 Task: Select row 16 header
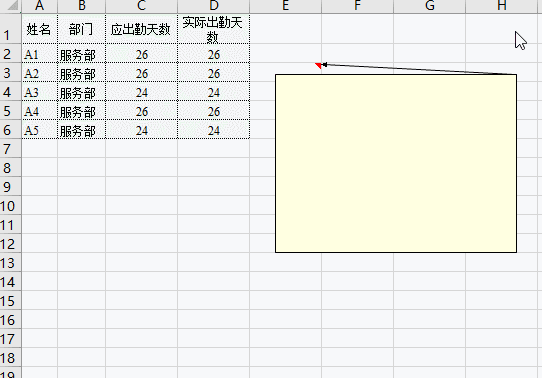click(10, 319)
